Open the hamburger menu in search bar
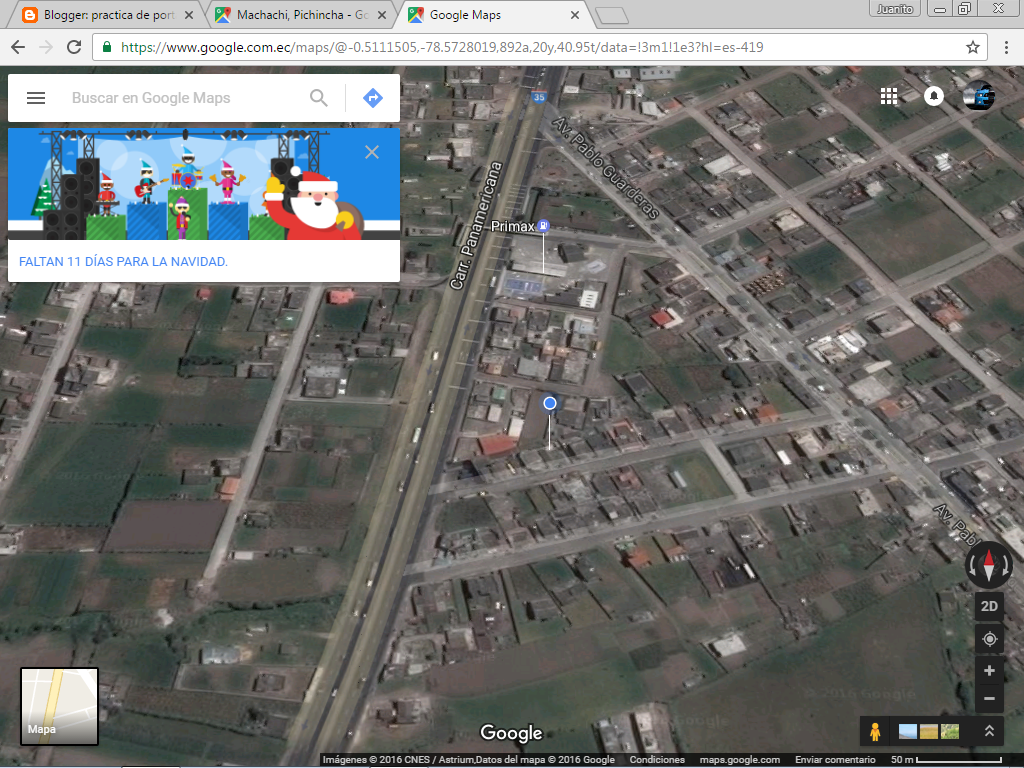Screen dimensions: 1024x768 pyautogui.click(x=36, y=98)
